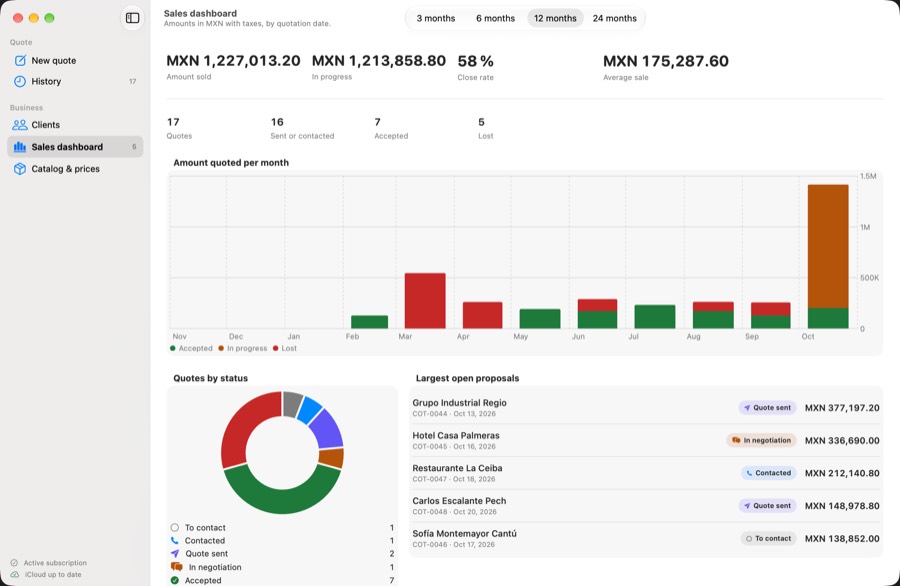Image resolution: width=900 pixels, height=586 pixels.
Task: Open New quote in sidebar
Action: click(x=75, y=60)
